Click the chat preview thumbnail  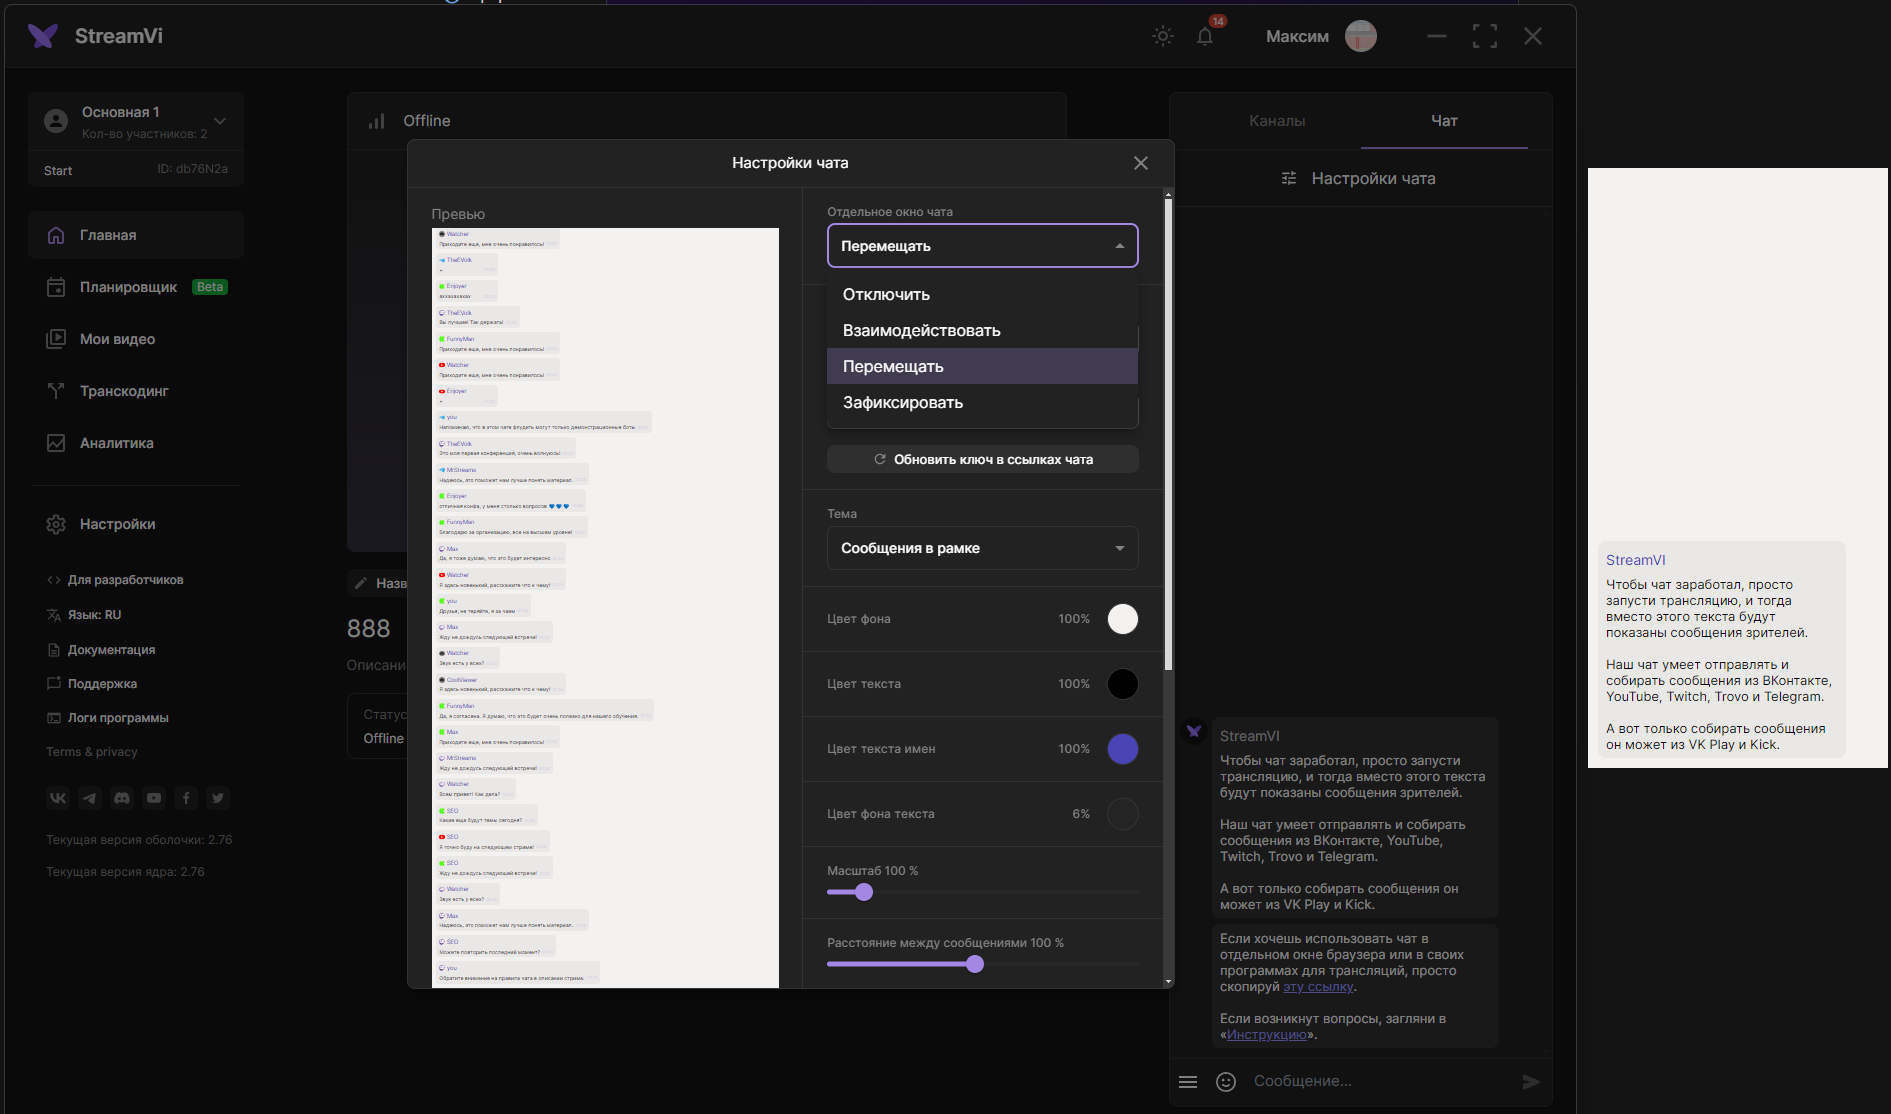pos(605,608)
